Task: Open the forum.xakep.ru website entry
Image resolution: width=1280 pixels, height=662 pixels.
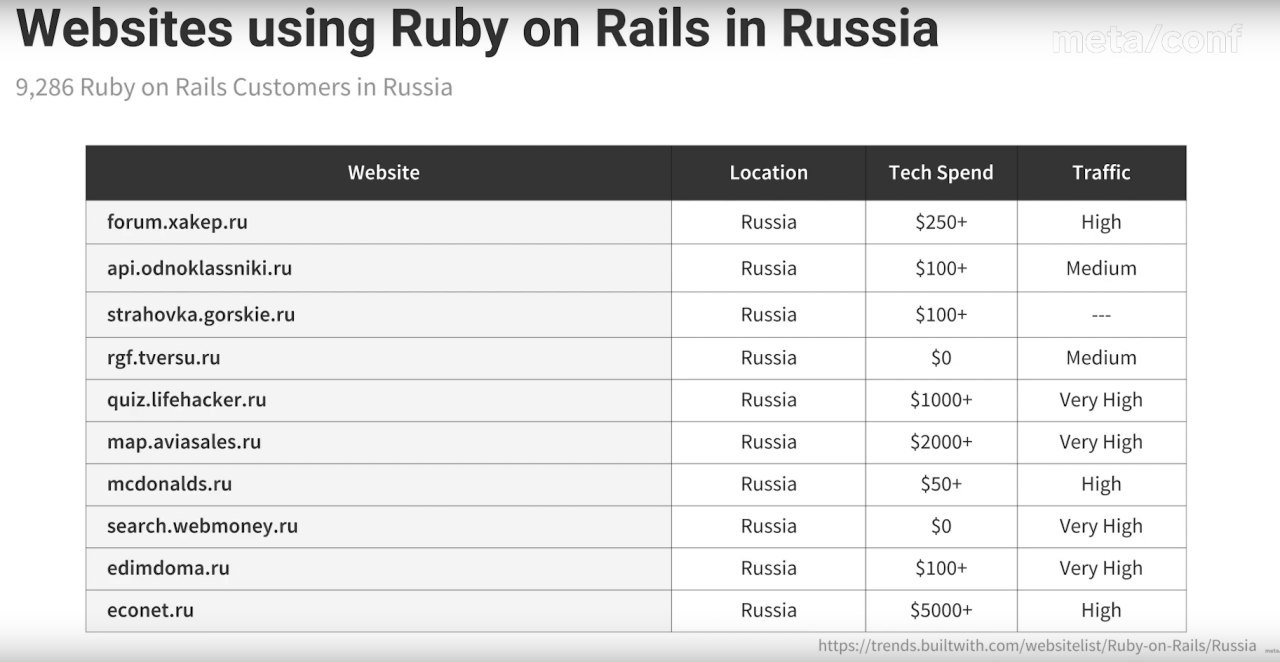Action: [x=177, y=222]
